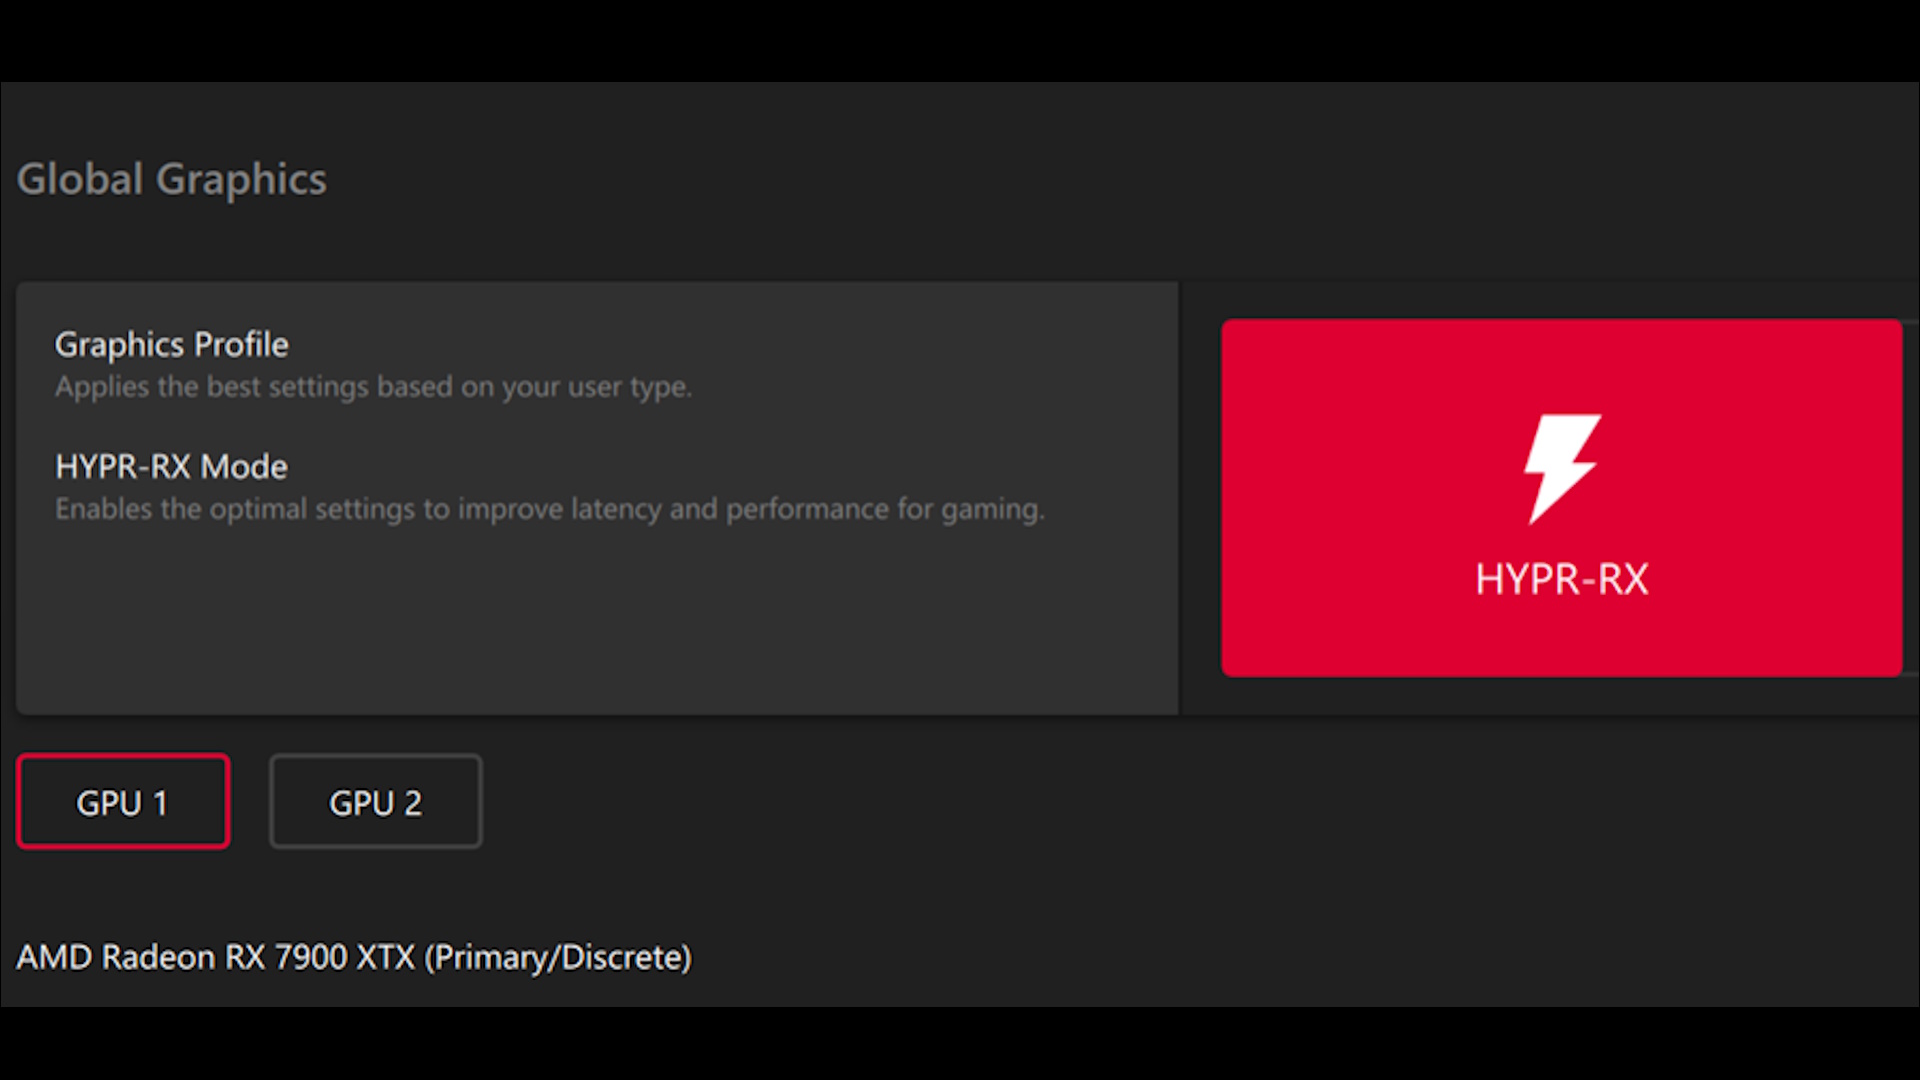Switch to the GPU 2 tab
Screen dimensions: 1920x1080
[376, 801]
